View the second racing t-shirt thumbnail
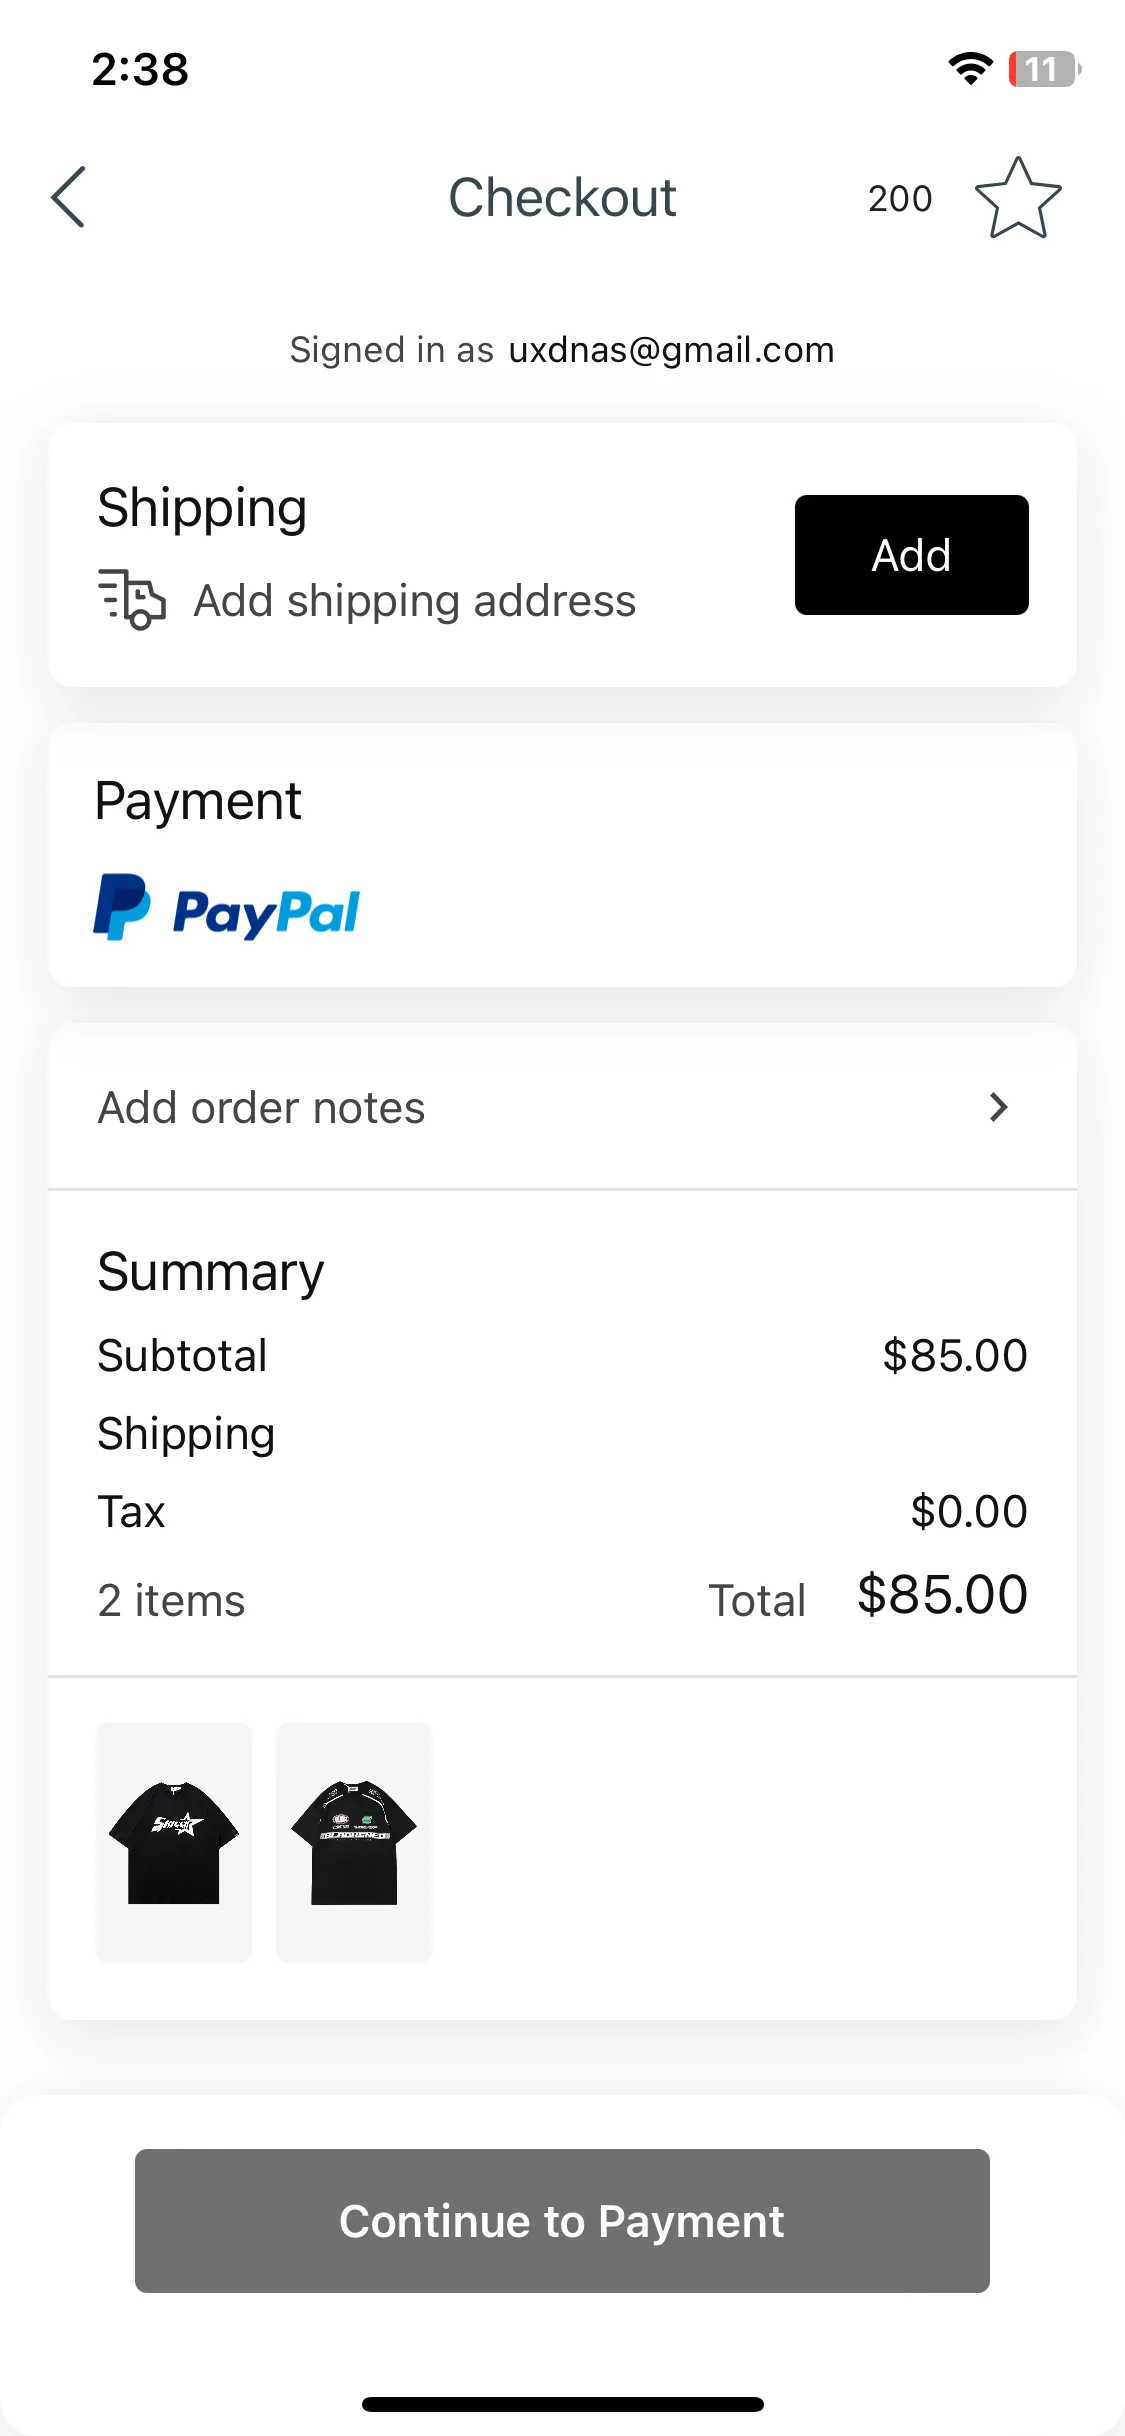 click(354, 1842)
